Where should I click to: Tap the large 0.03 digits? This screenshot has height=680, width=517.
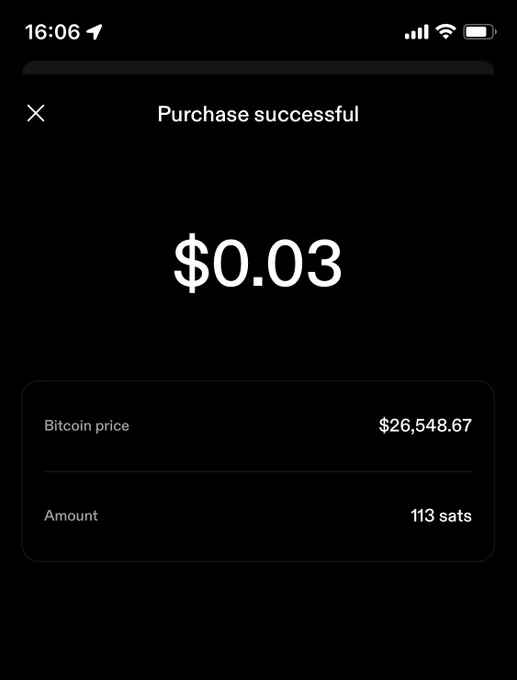click(277, 264)
